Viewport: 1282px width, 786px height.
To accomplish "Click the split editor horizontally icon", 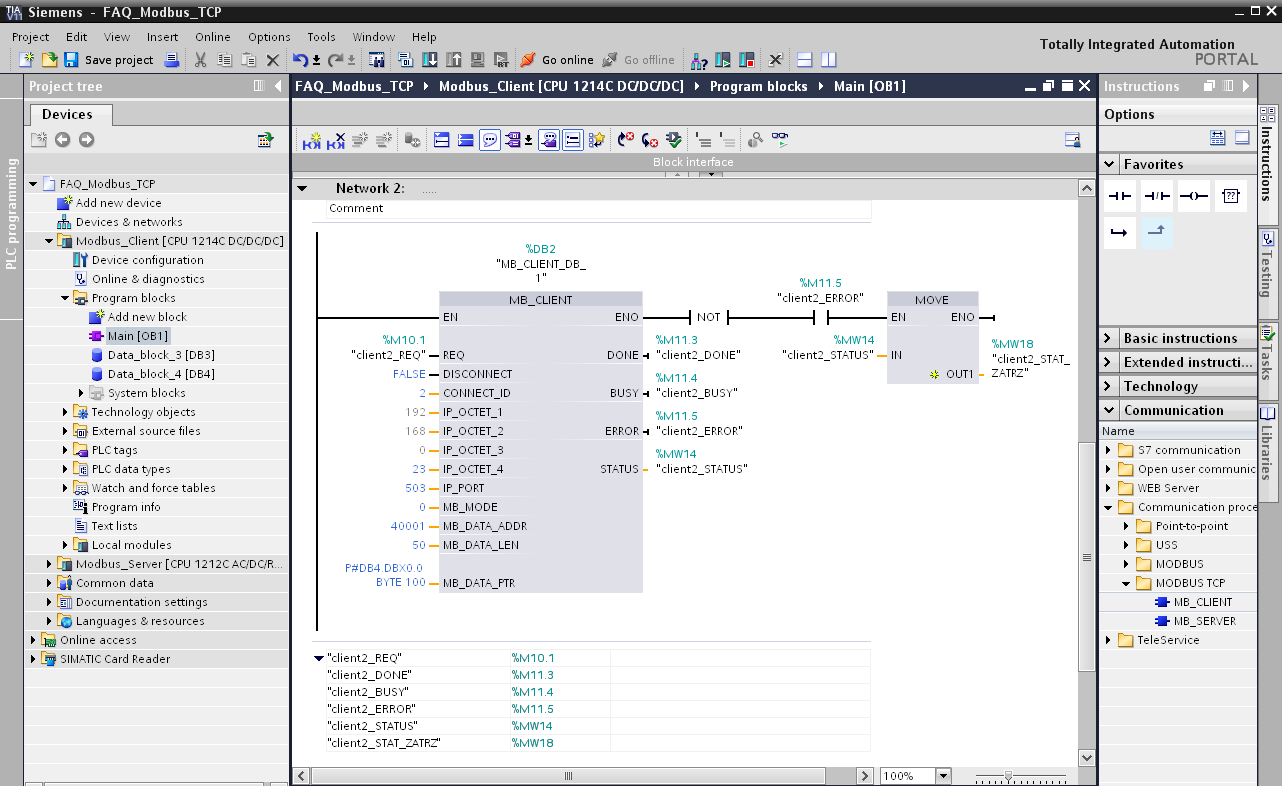I will tap(804, 60).
